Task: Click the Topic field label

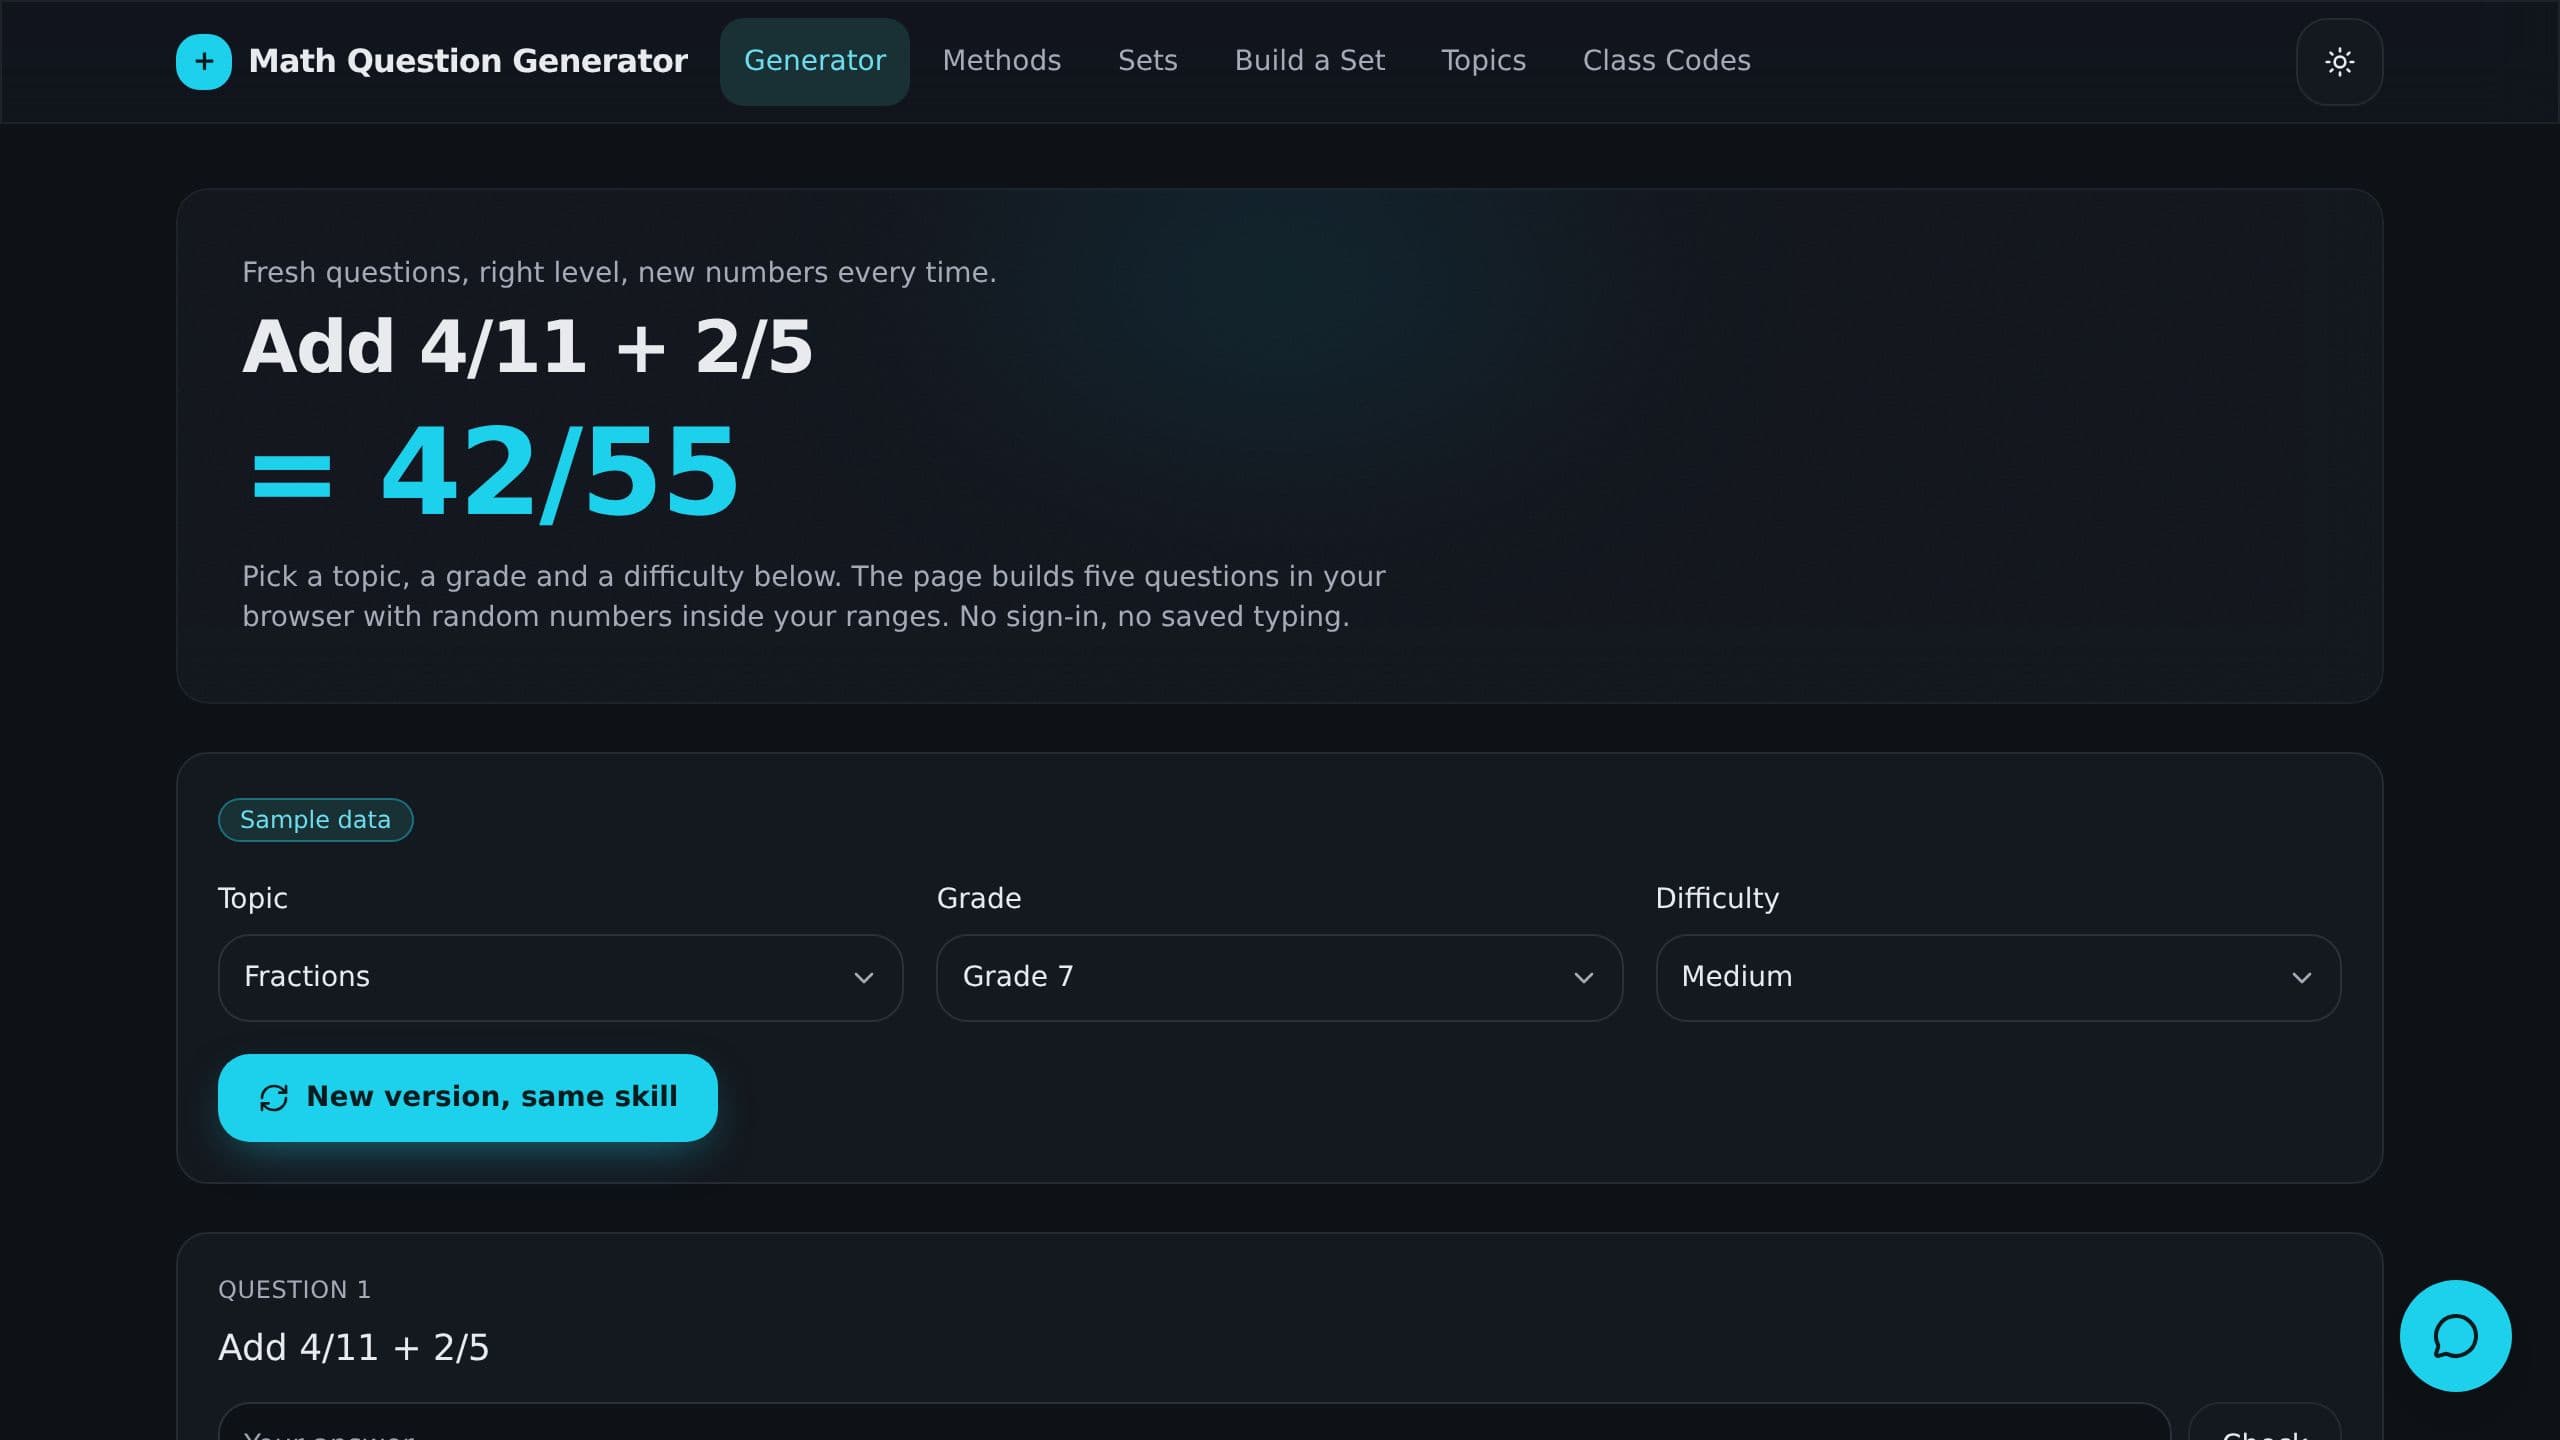Action: pyautogui.click(x=253, y=898)
